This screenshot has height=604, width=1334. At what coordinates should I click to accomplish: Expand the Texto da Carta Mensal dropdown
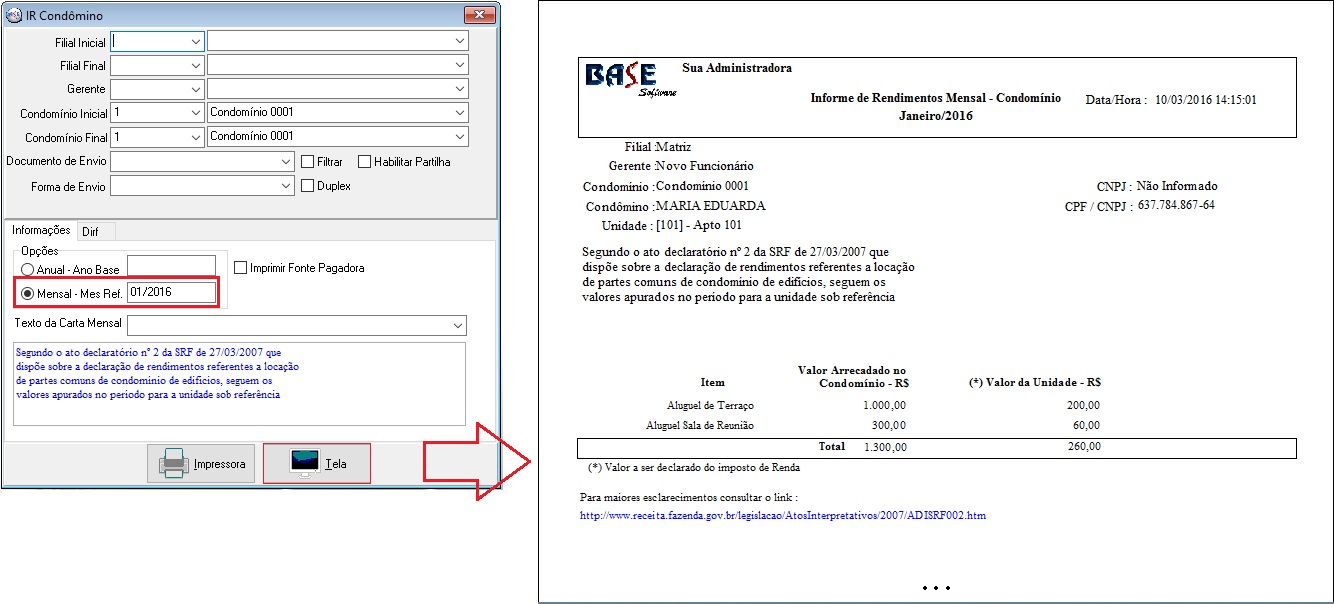coord(458,325)
